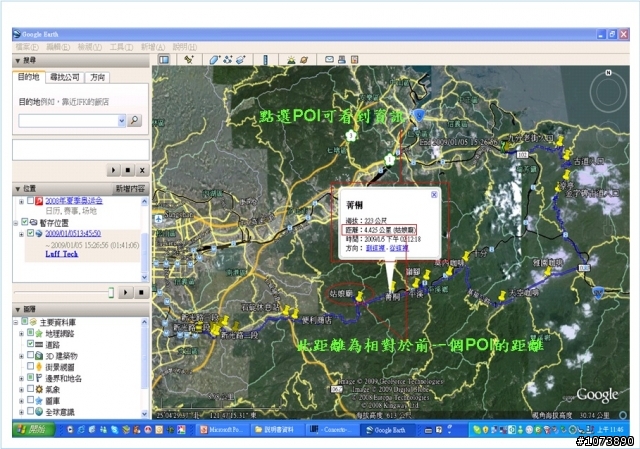Click the globe icon of 2009/01/05 track
The image size is (640, 449).
[39, 233]
